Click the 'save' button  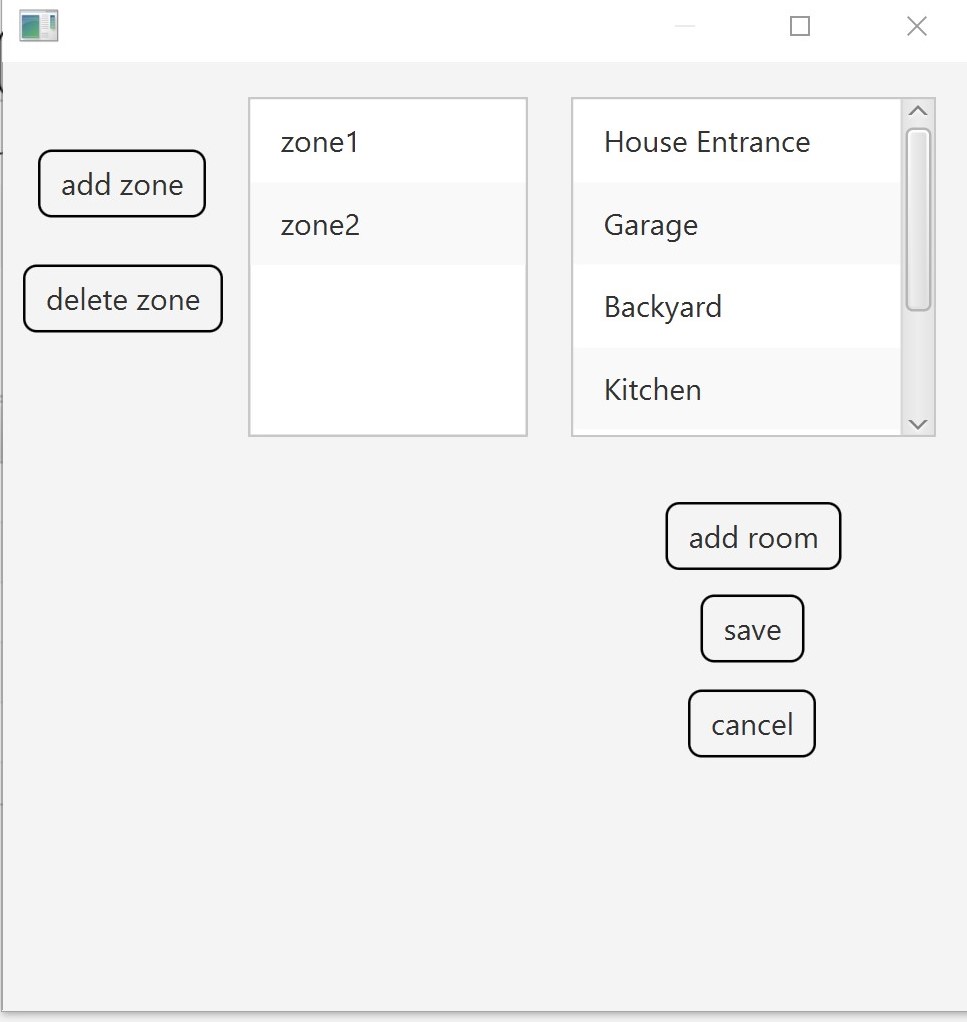point(751,629)
